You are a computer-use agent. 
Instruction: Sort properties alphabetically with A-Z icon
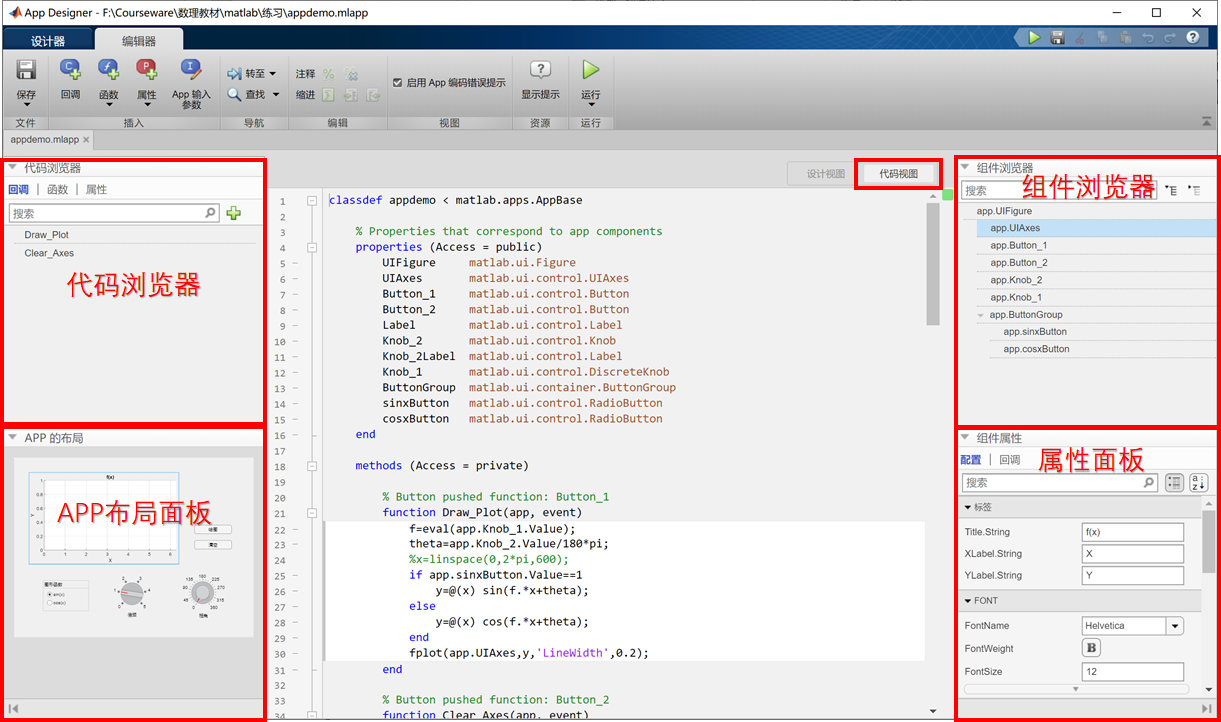pos(1198,483)
